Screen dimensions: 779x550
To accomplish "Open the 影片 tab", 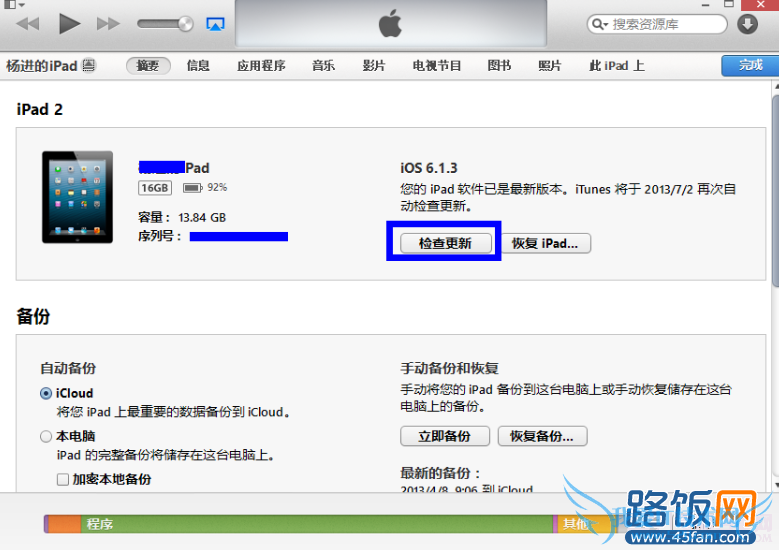I will click(374, 66).
